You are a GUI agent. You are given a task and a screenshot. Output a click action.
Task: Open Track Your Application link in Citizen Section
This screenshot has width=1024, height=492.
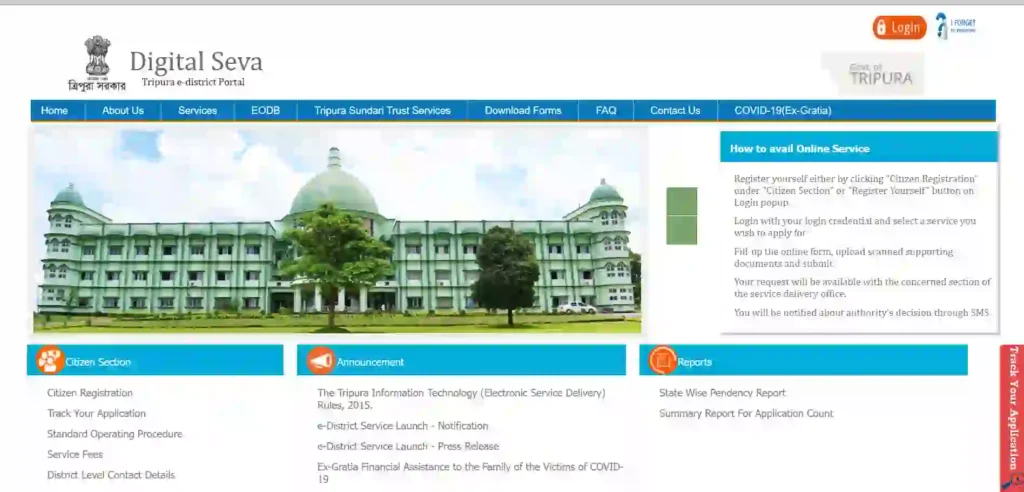click(96, 413)
